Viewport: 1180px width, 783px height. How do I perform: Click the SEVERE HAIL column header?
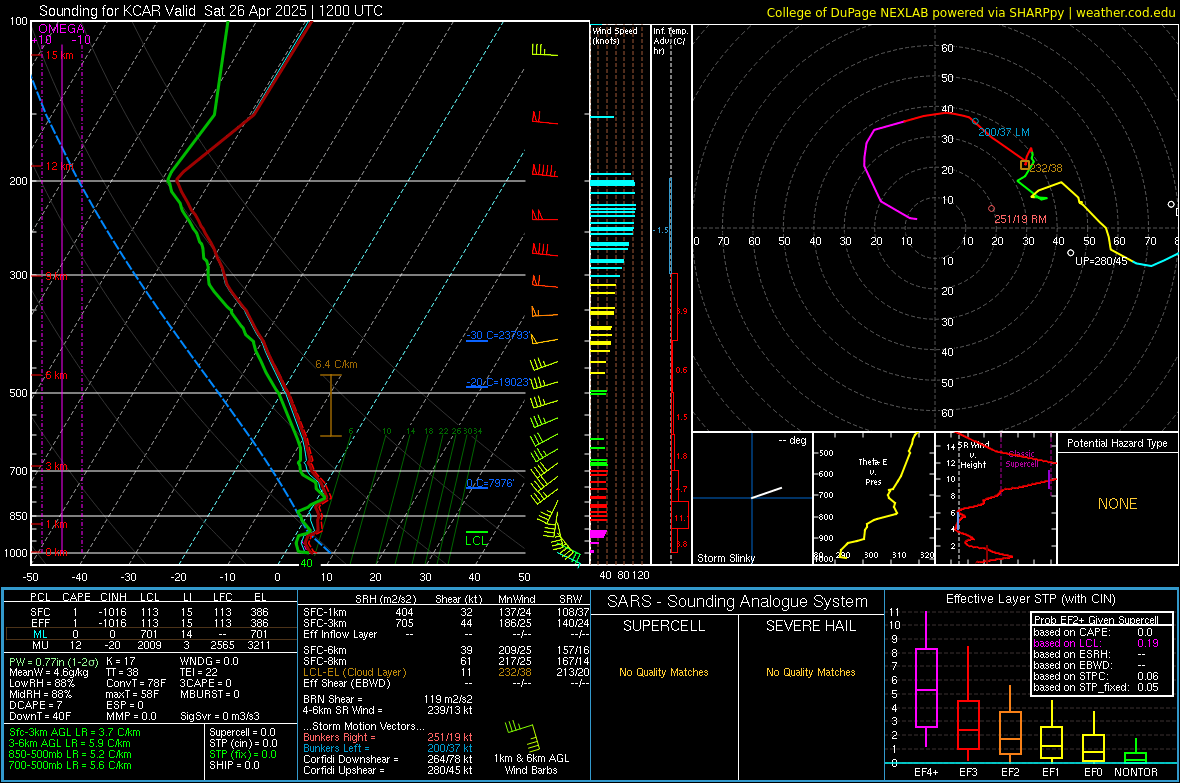(x=810, y=626)
